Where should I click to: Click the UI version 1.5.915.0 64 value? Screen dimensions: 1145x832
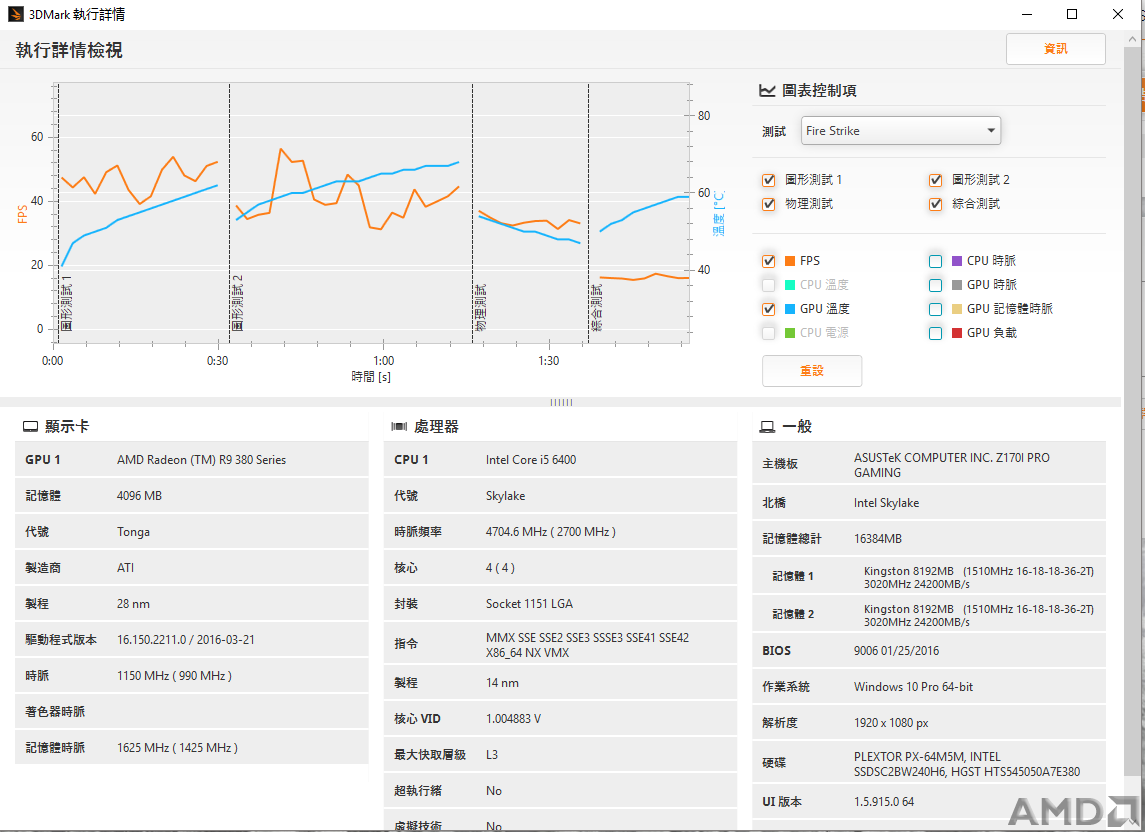tap(884, 801)
